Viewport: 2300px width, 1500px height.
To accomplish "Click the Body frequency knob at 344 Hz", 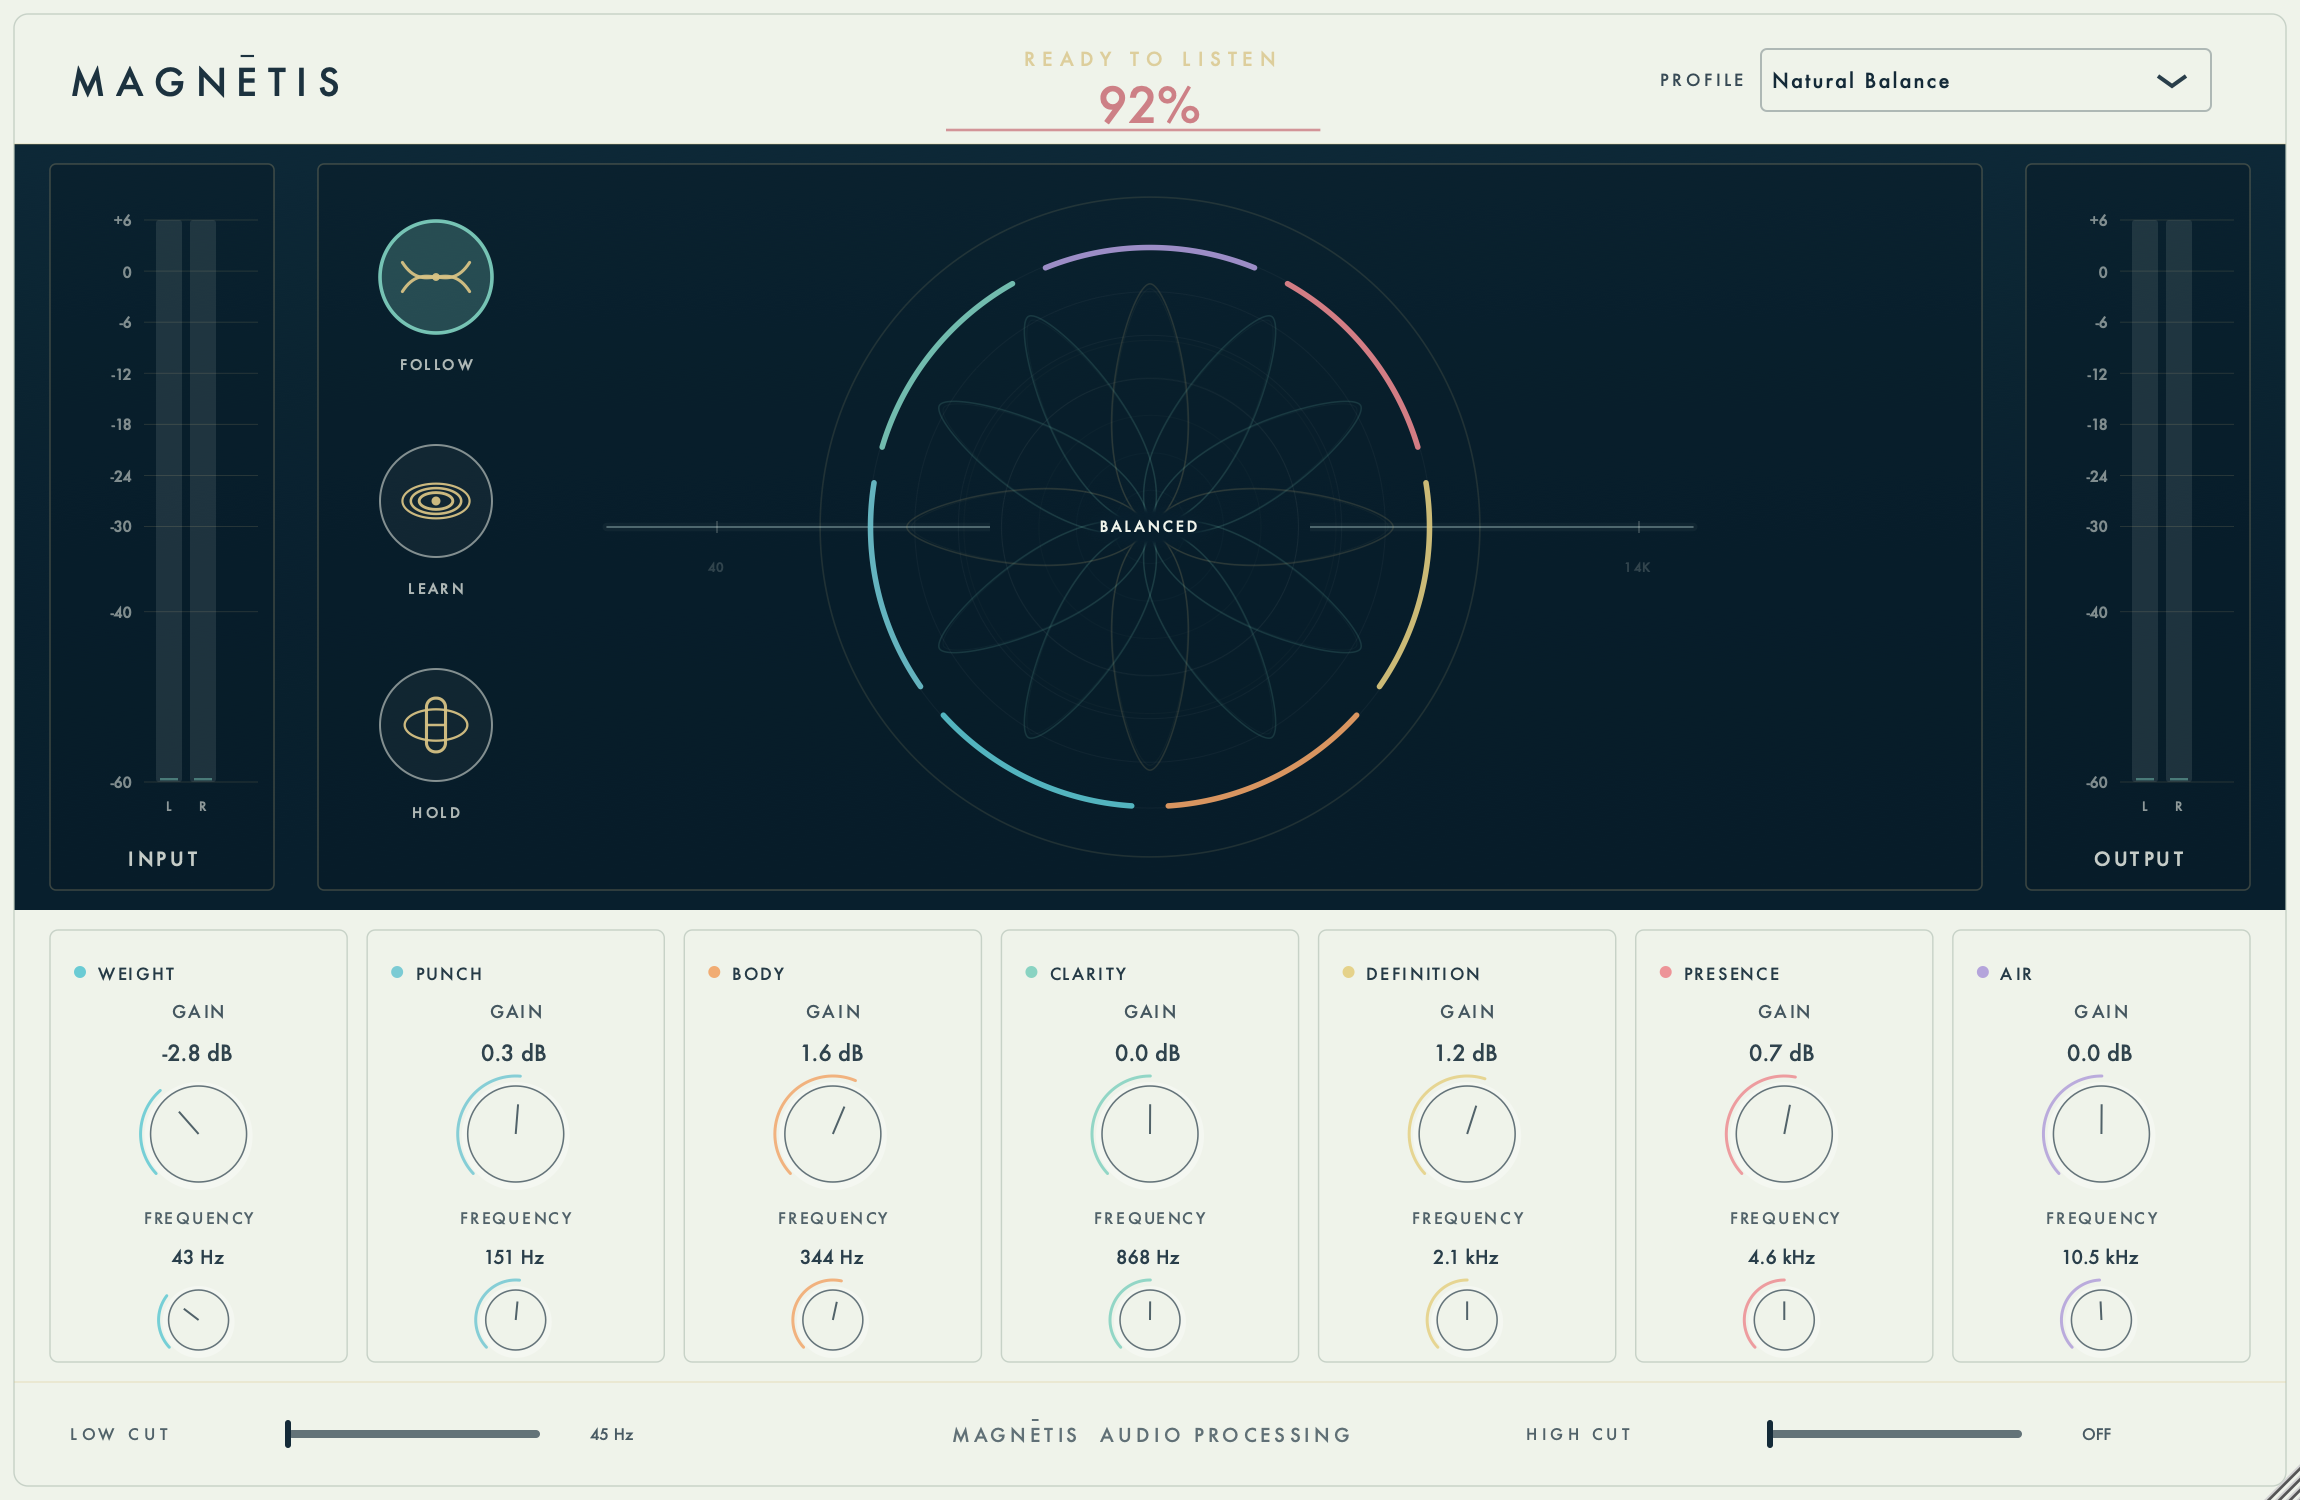I will [832, 1320].
